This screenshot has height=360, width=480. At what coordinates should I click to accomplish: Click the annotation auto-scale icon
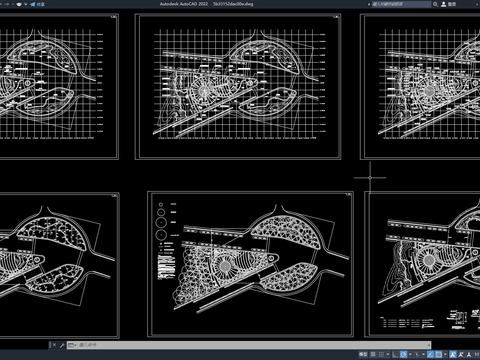[461, 354]
